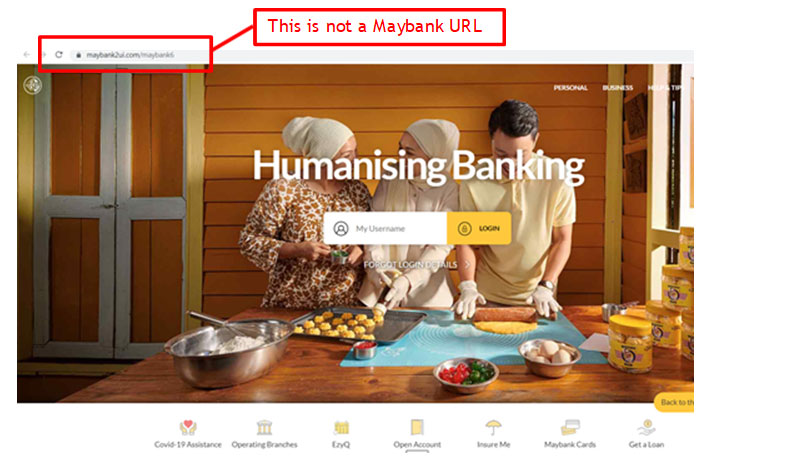The image size is (800, 476).
Task: Expand the Forgot Login Details chevron
Action: coord(467,265)
